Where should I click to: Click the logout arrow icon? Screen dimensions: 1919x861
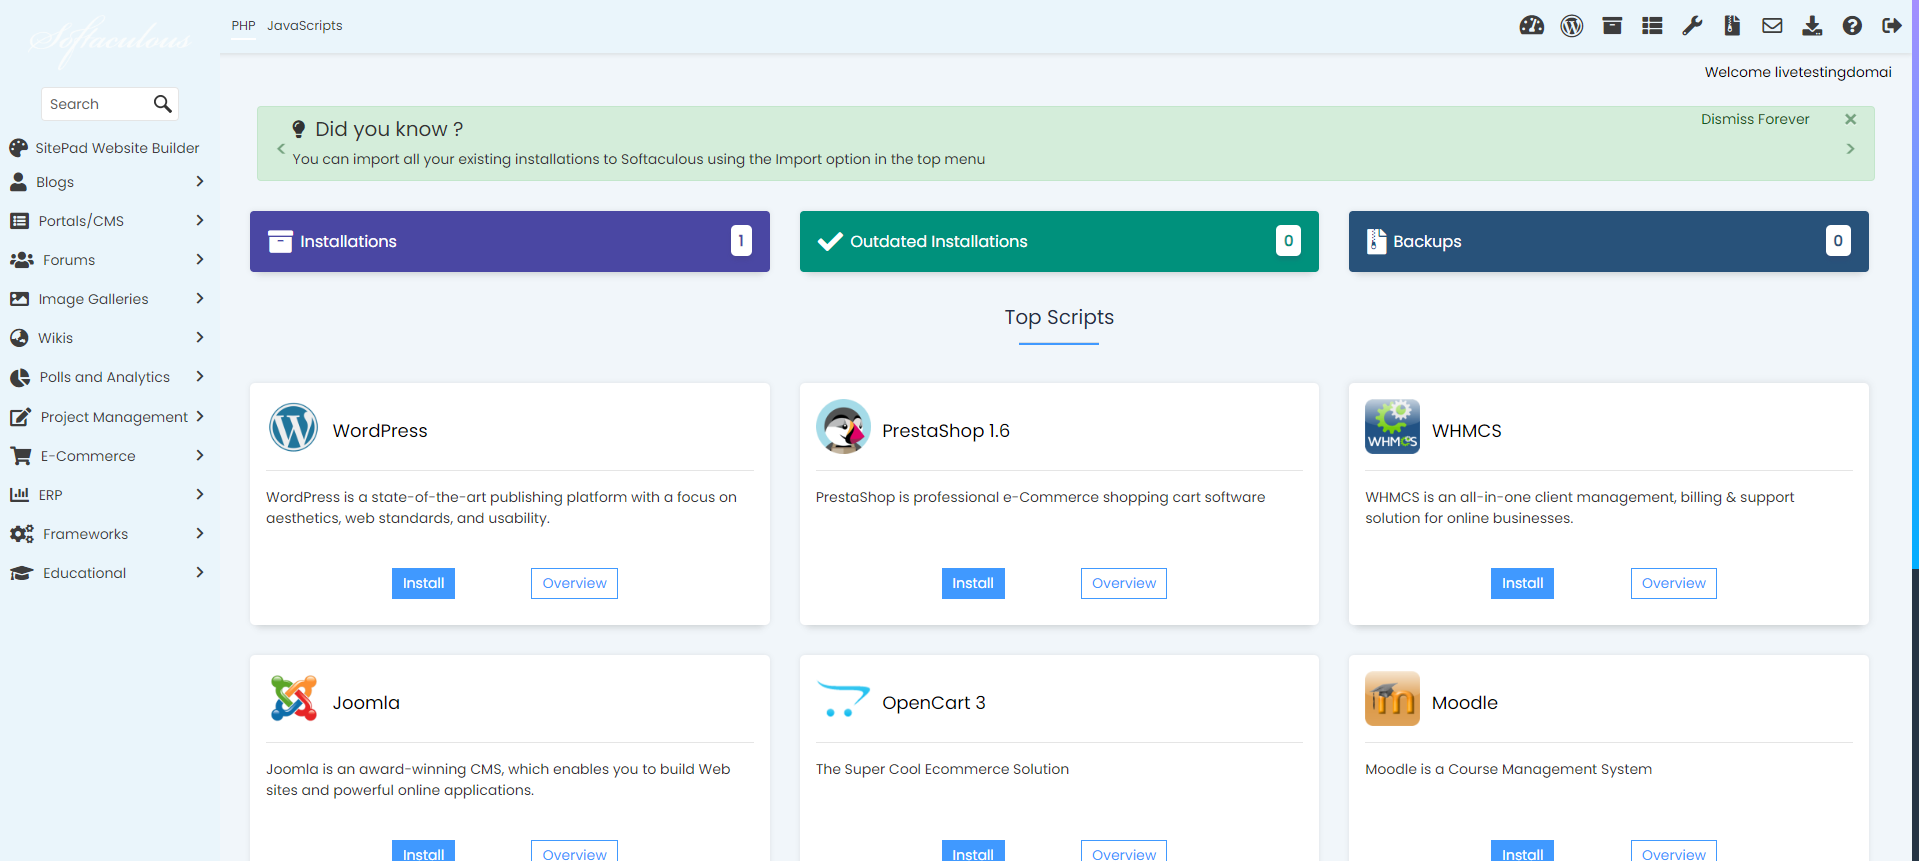[1891, 26]
